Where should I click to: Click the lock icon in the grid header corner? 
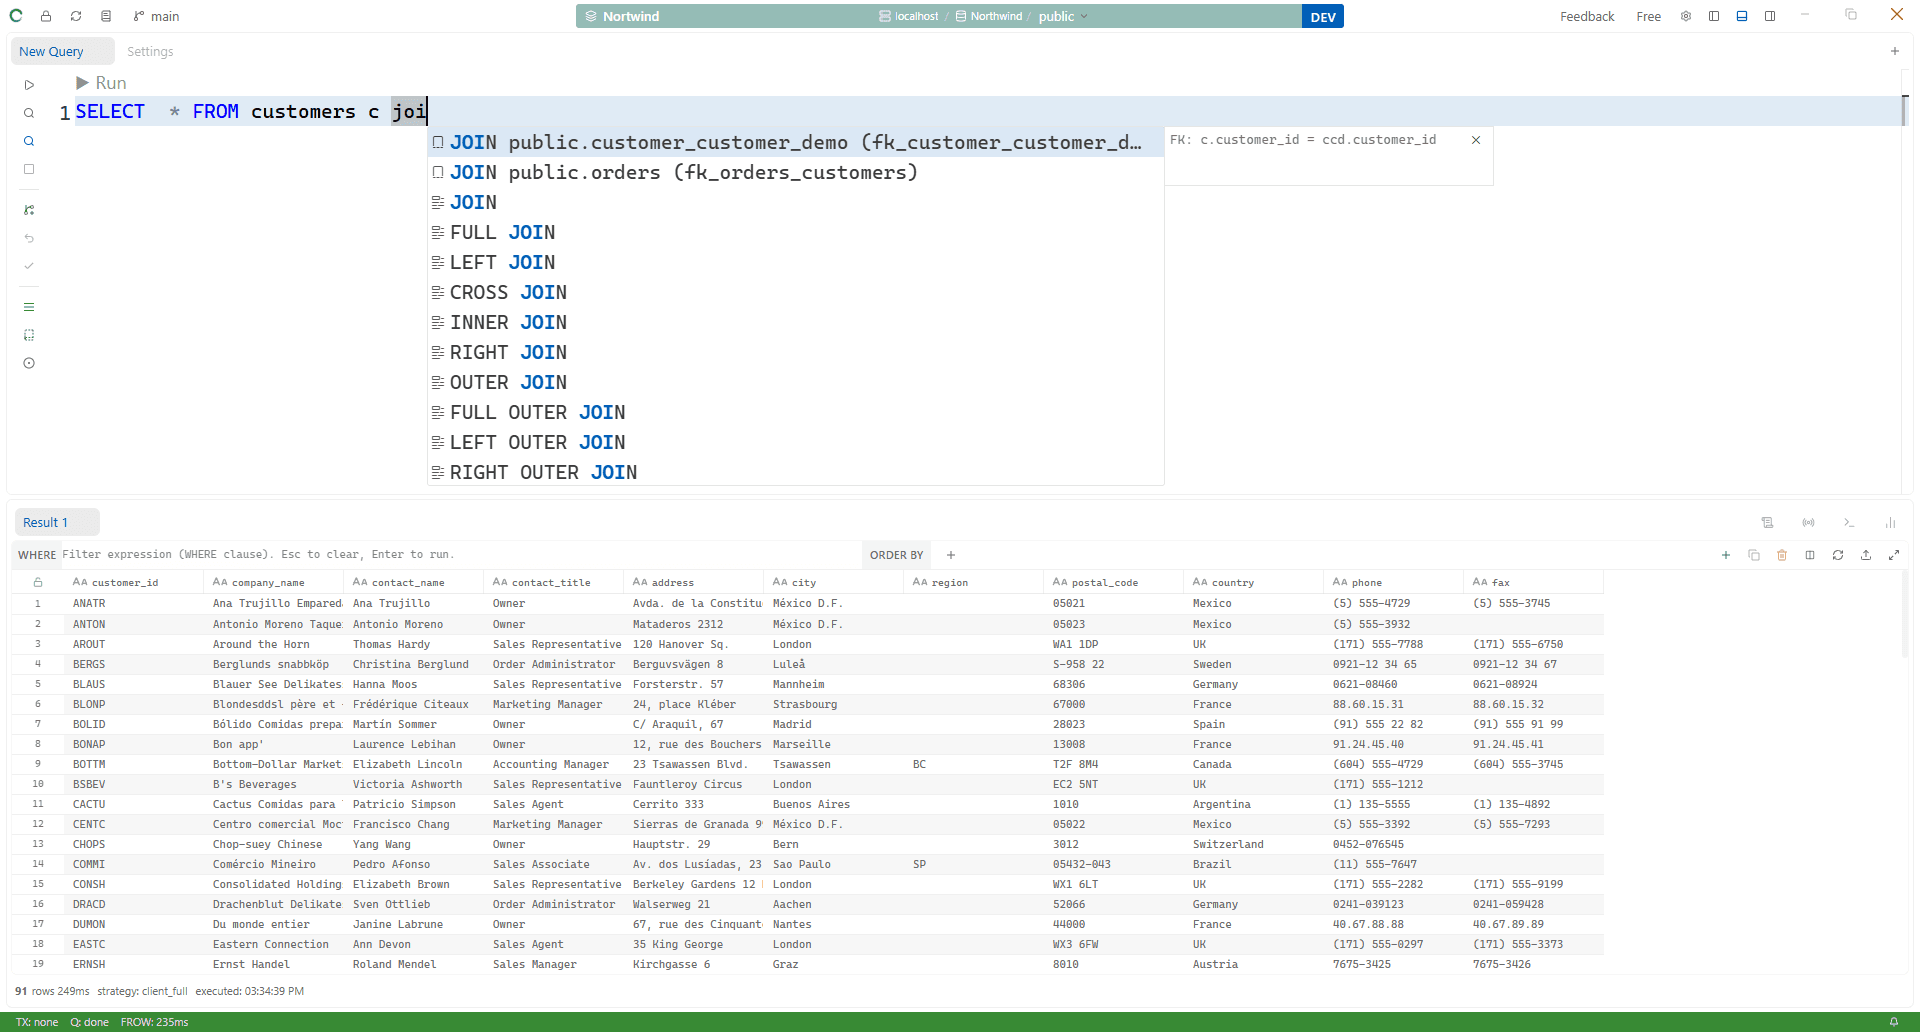38,582
